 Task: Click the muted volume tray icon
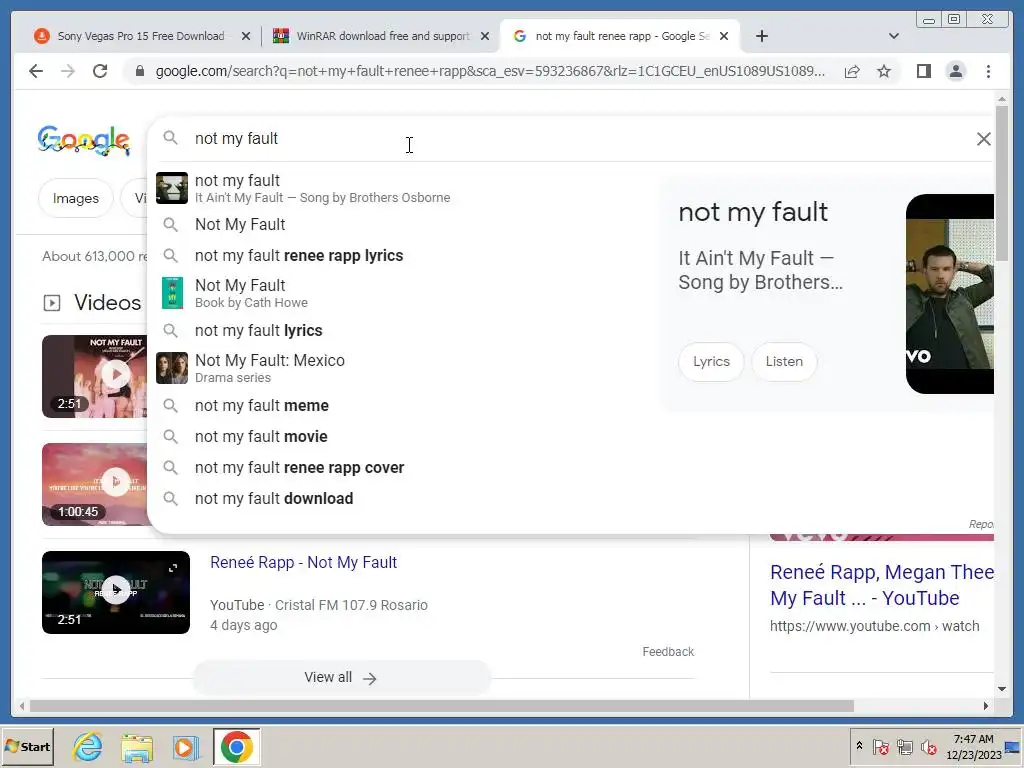928,747
